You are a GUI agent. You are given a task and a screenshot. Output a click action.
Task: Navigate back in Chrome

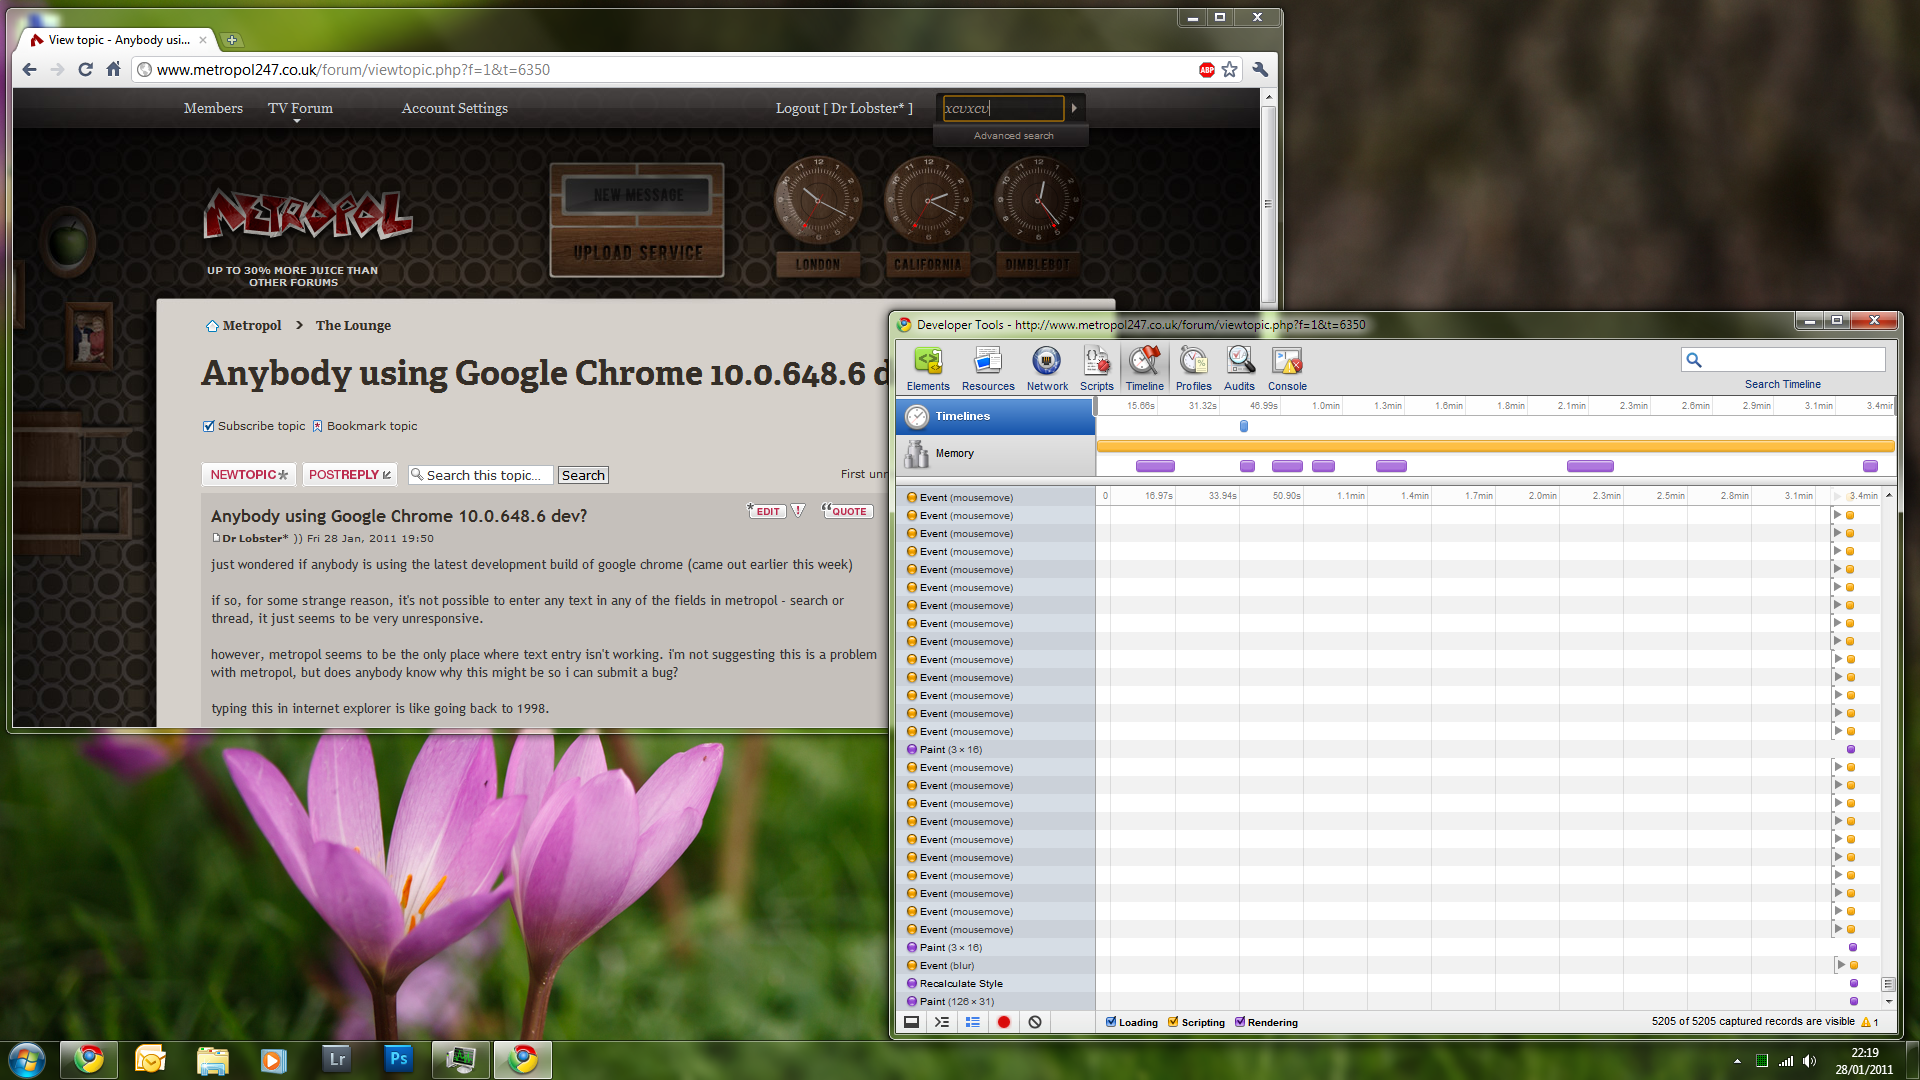coord(29,70)
